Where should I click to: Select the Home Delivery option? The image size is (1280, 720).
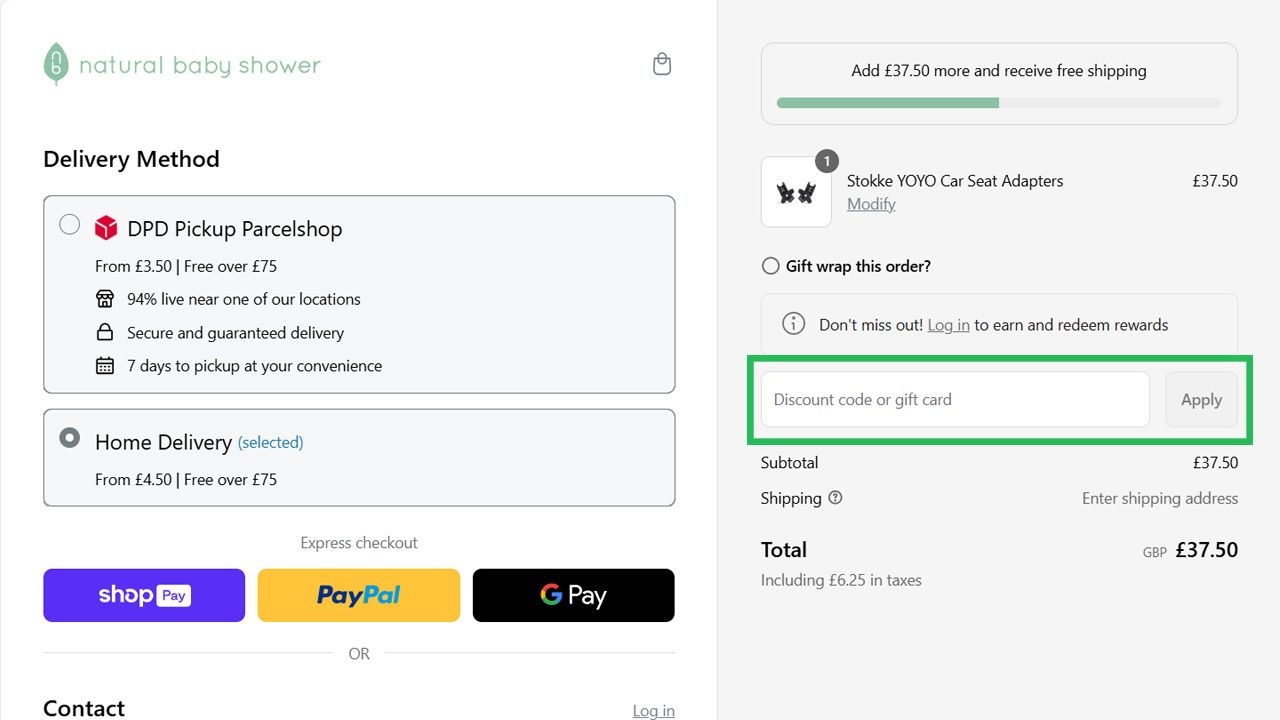69,438
